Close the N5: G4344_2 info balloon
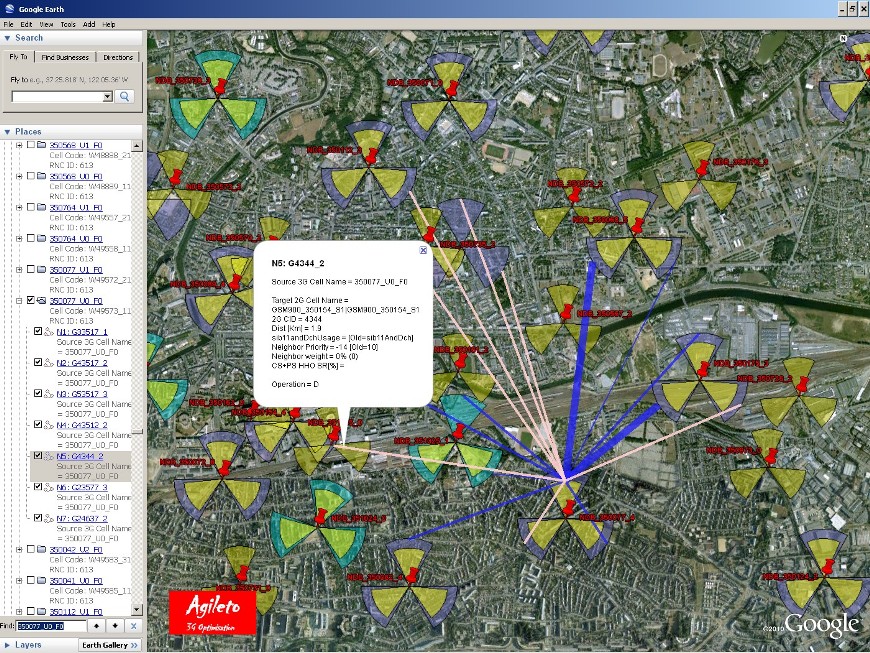870x653 pixels. pos(423,251)
